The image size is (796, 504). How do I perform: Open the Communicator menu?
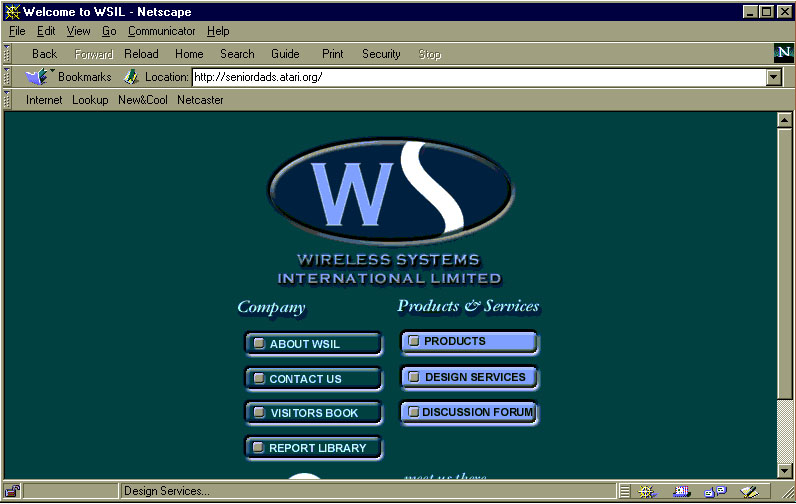161,31
